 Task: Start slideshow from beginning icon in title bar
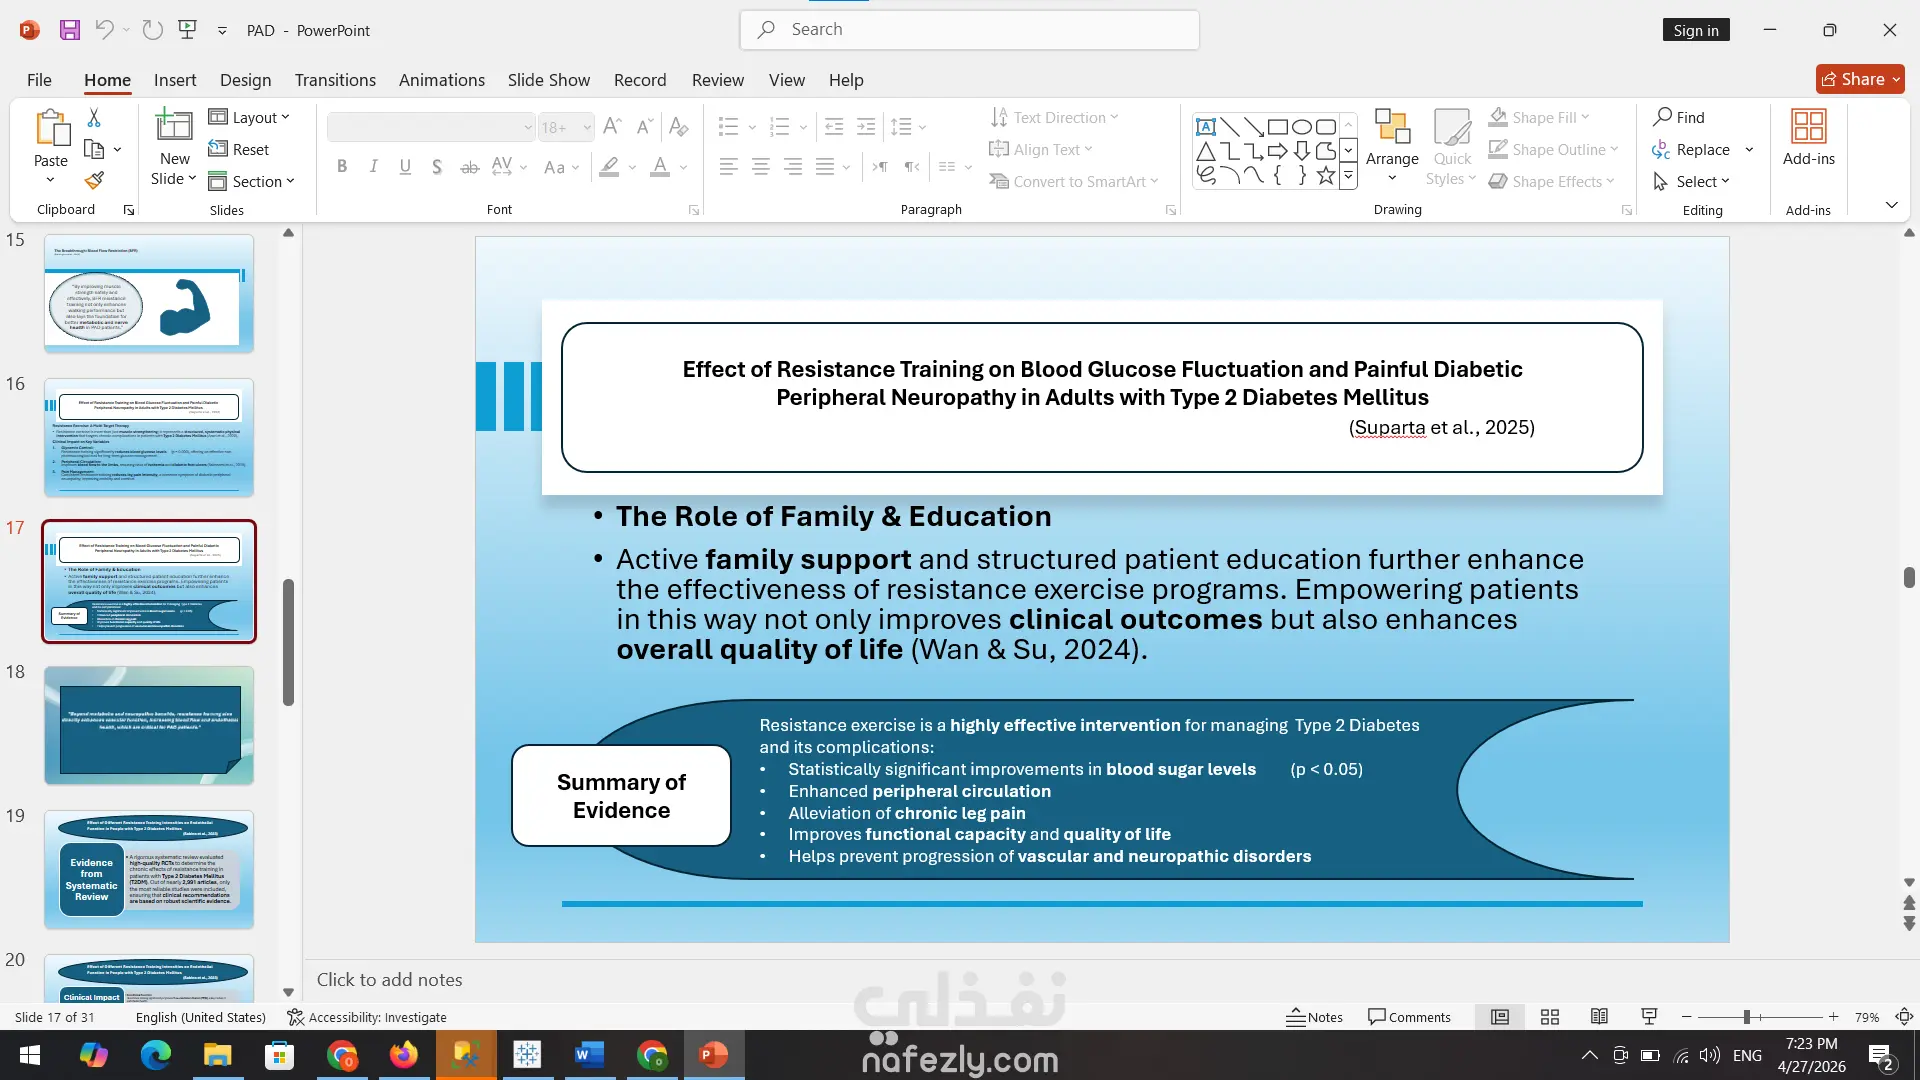coord(187,30)
